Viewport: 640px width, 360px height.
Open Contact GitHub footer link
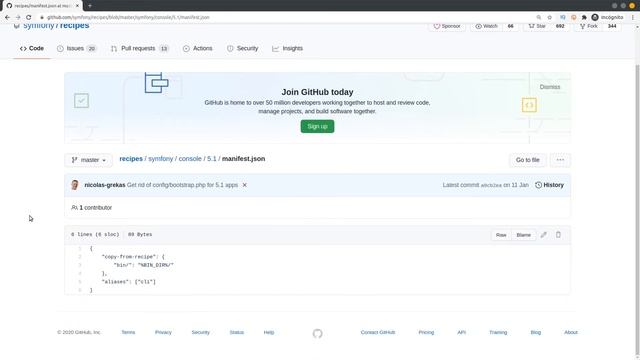pyautogui.click(x=378, y=332)
